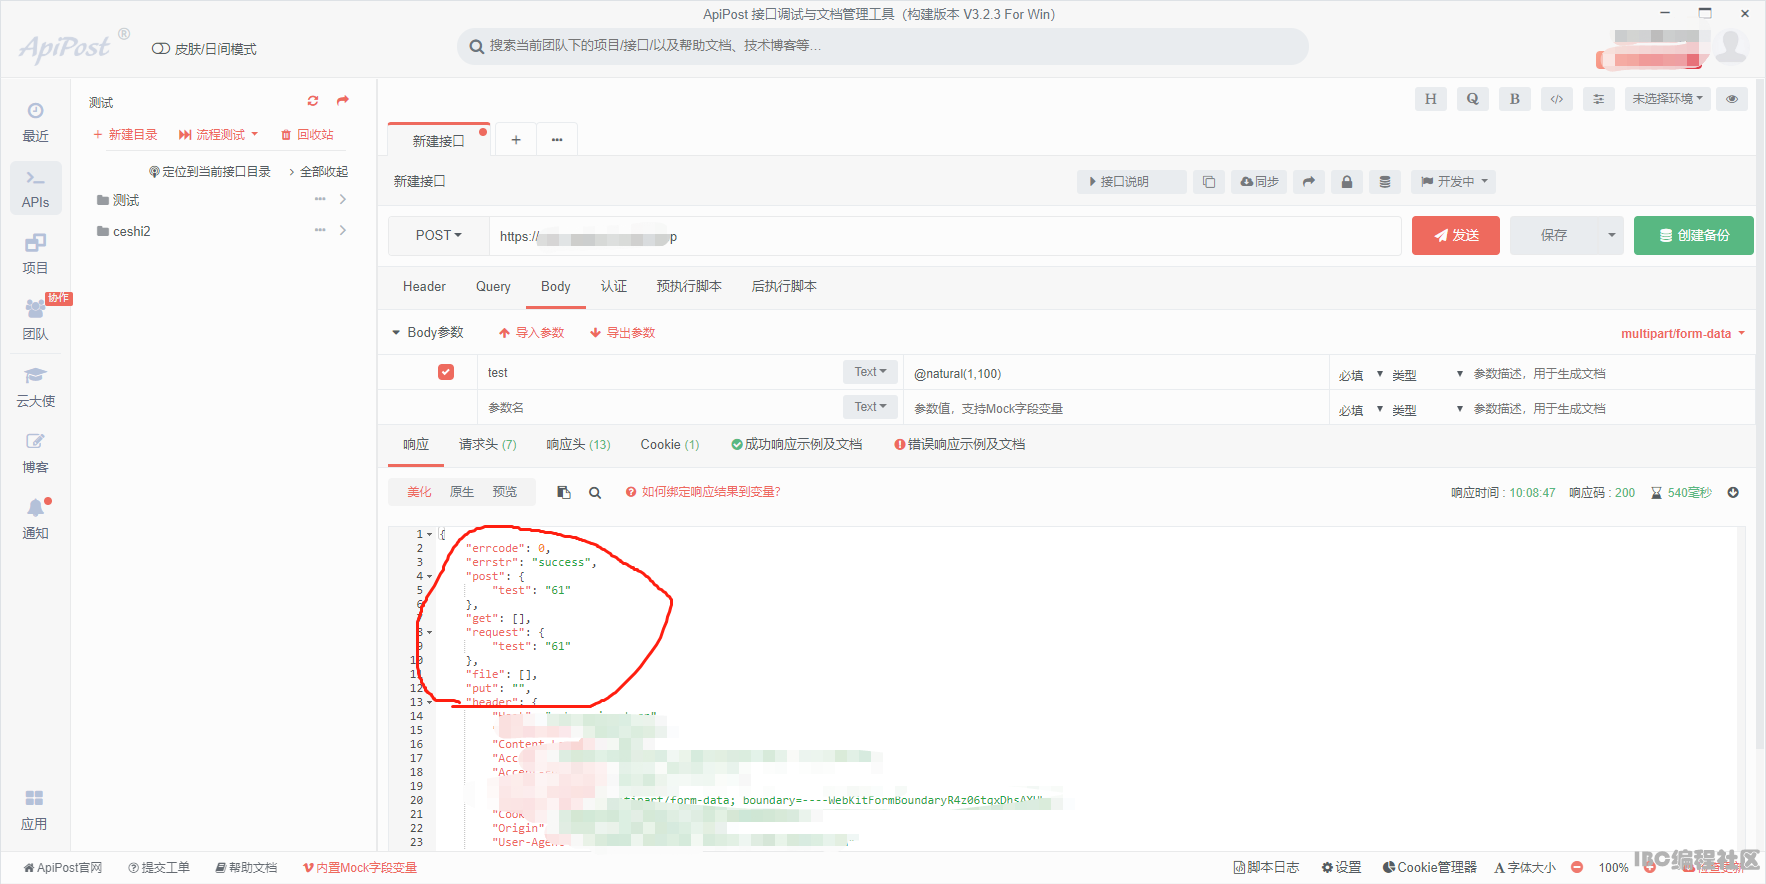Click the 保存 save button
1766x884 pixels.
click(1554, 236)
